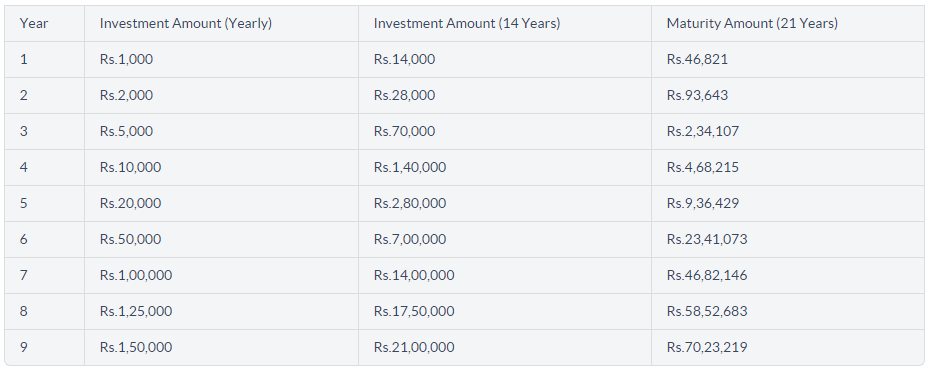Screen dimensions: 933x372
Task: Click the Year column header
Action: pyautogui.click(x=34, y=23)
